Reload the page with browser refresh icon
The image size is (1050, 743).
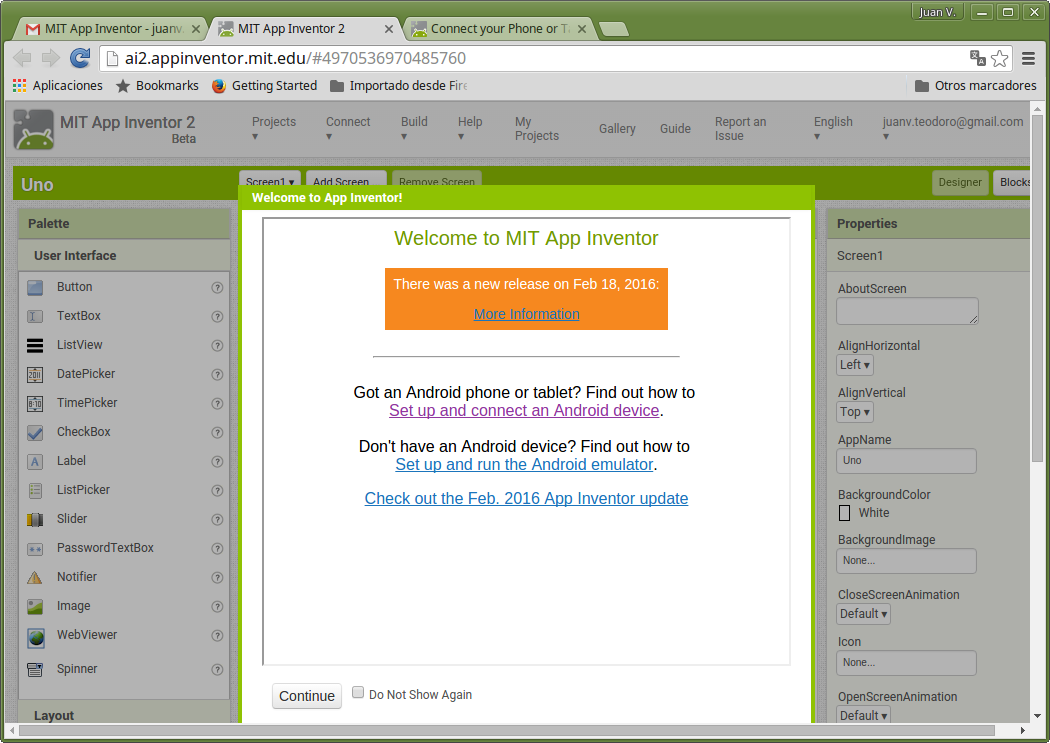(80, 58)
